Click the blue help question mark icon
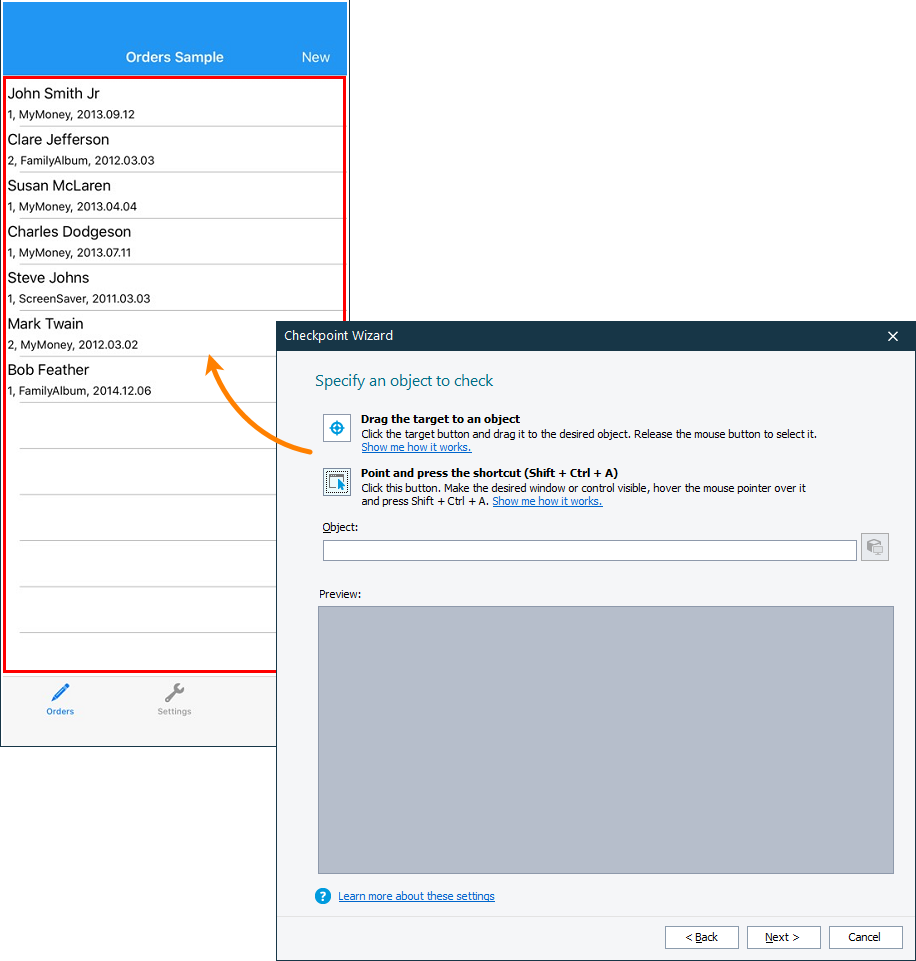Screen dimensions: 916x961 pyautogui.click(x=322, y=896)
